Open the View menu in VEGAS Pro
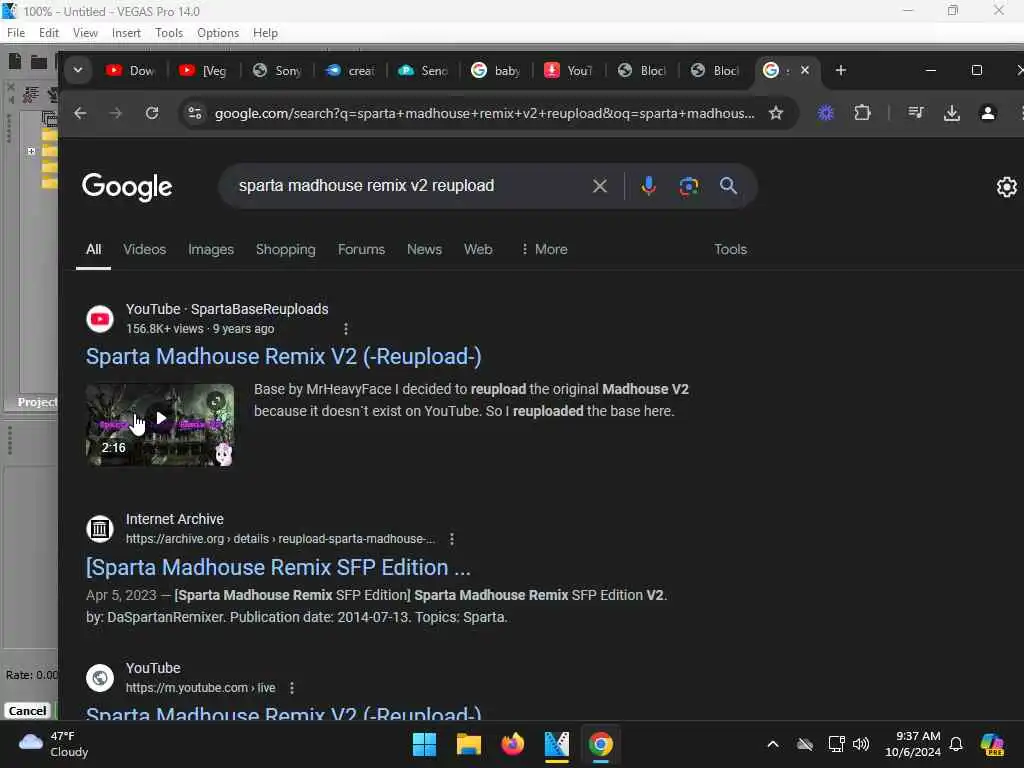Viewport: 1024px width, 768px height. pos(85,33)
